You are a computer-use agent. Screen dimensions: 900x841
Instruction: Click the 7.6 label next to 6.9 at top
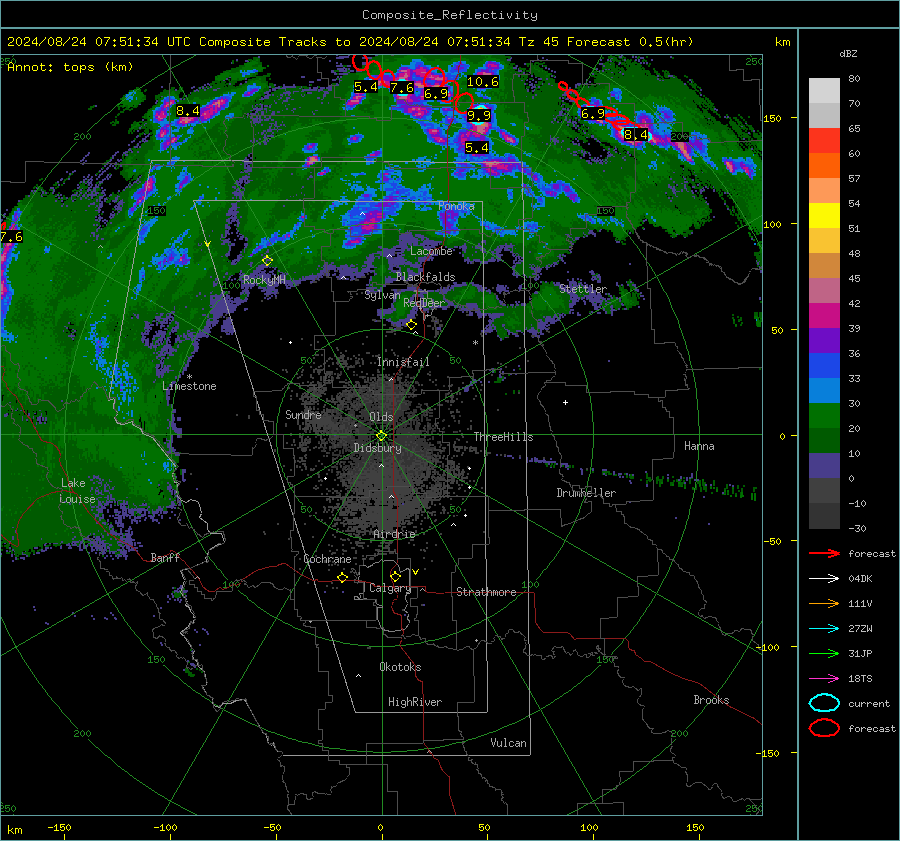[402, 87]
